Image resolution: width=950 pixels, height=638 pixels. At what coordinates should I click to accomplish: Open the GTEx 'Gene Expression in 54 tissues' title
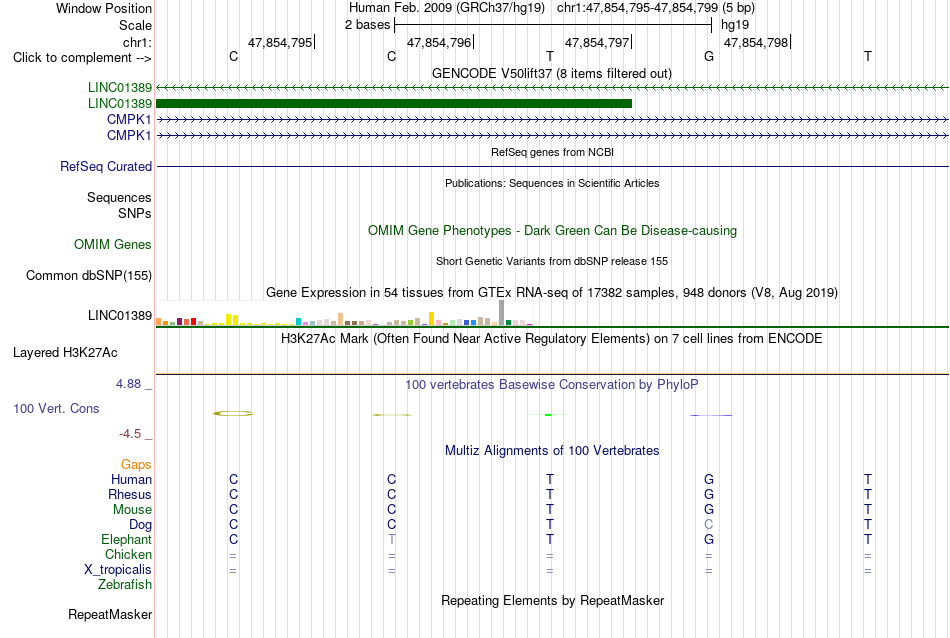tap(552, 293)
